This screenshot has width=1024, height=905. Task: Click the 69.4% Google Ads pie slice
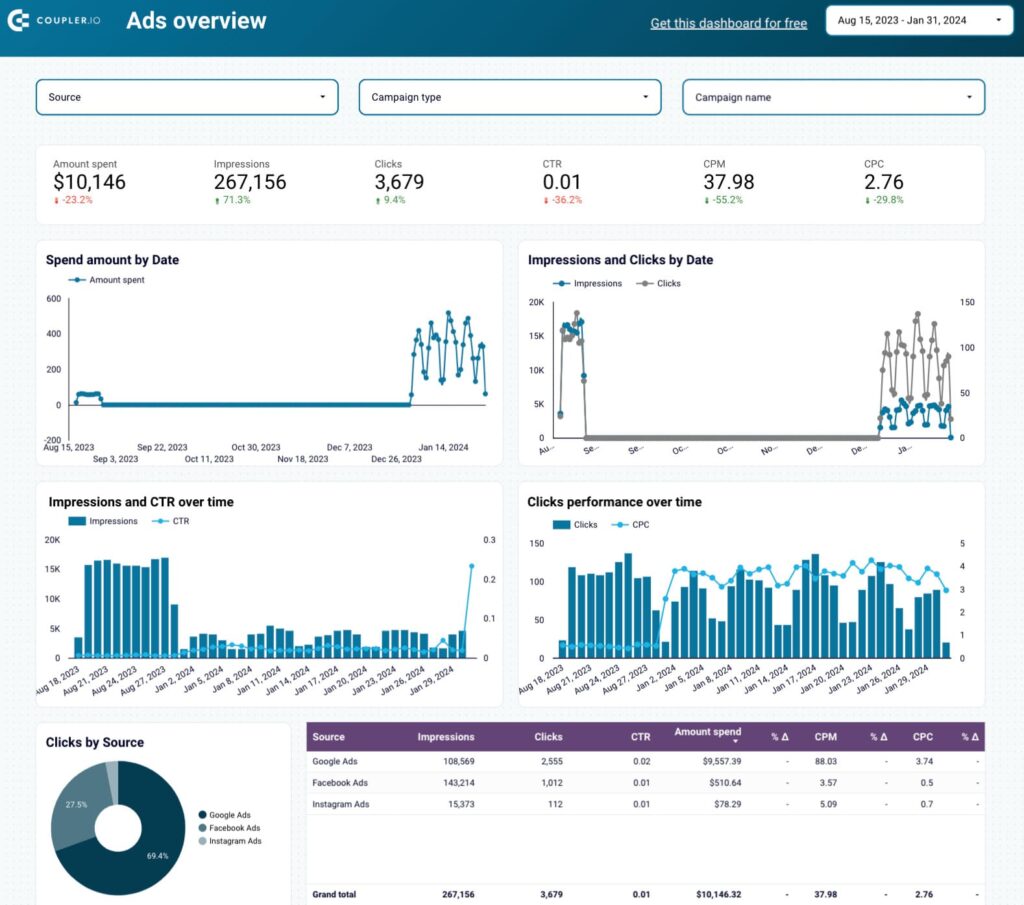coord(157,855)
